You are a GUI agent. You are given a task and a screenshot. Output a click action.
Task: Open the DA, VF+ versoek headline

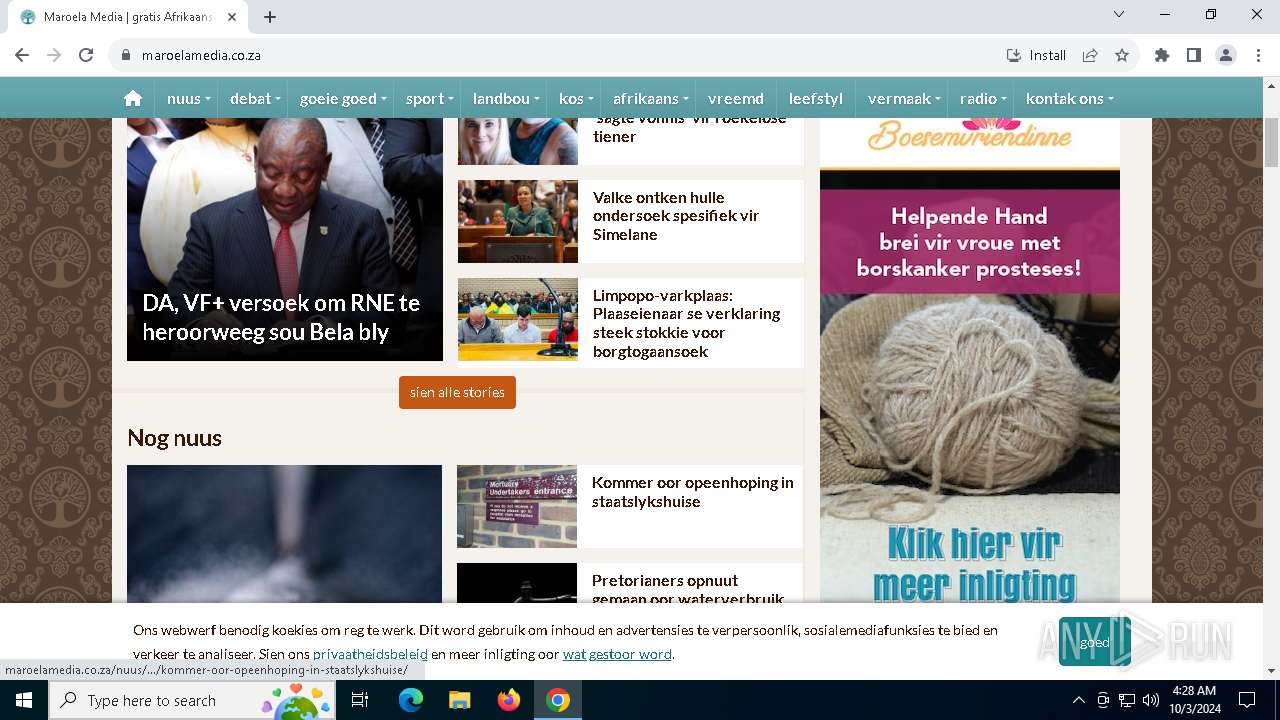[281, 317]
